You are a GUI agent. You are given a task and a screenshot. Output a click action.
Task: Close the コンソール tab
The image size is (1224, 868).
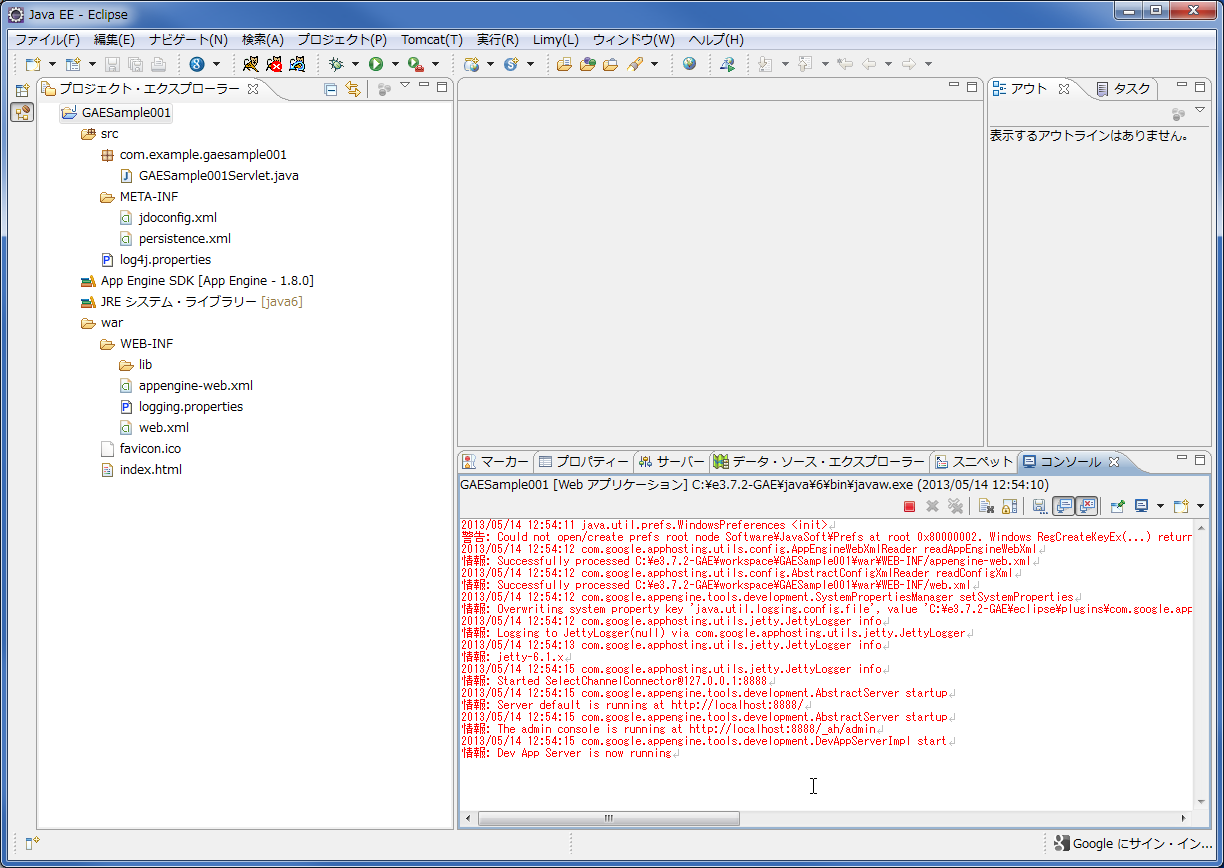pos(1114,461)
